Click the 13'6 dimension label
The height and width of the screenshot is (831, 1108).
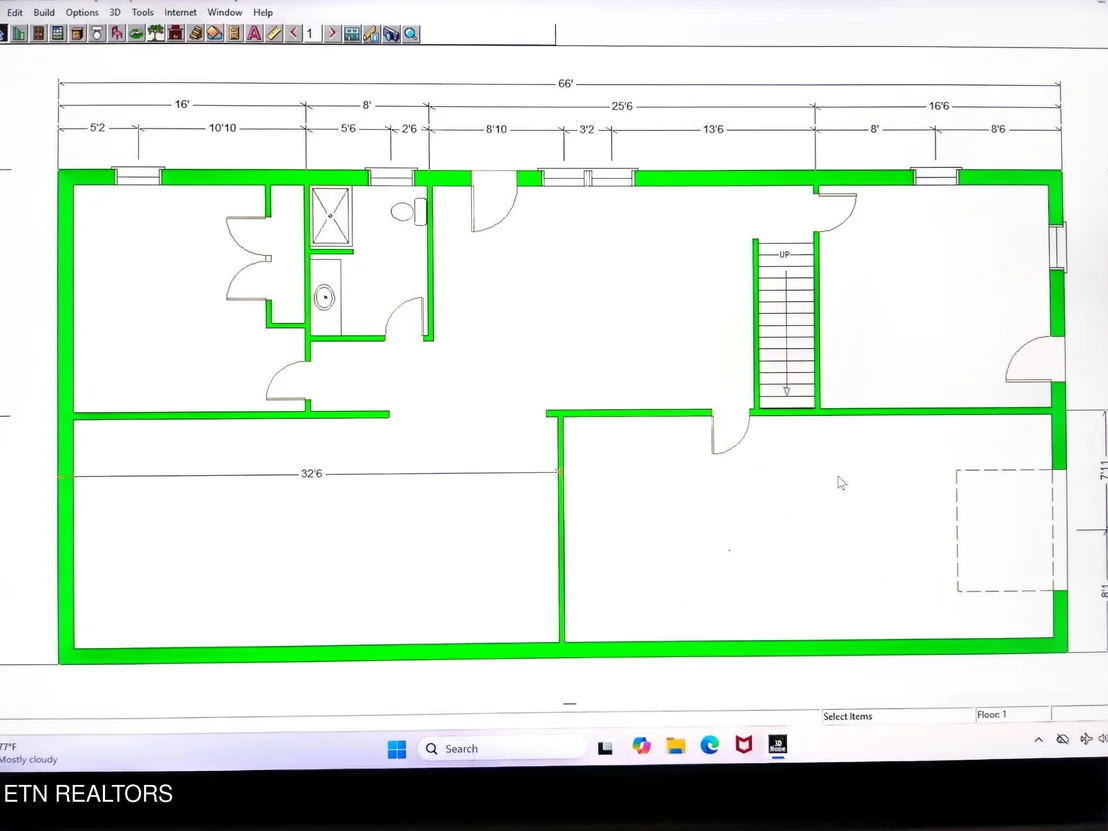tap(713, 129)
